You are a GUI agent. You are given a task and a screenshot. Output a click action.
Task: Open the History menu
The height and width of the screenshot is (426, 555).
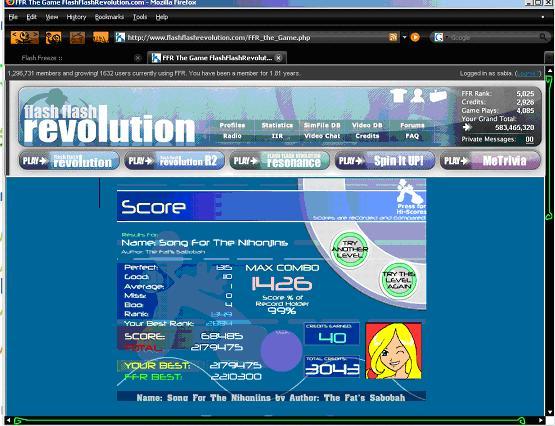coord(76,17)
